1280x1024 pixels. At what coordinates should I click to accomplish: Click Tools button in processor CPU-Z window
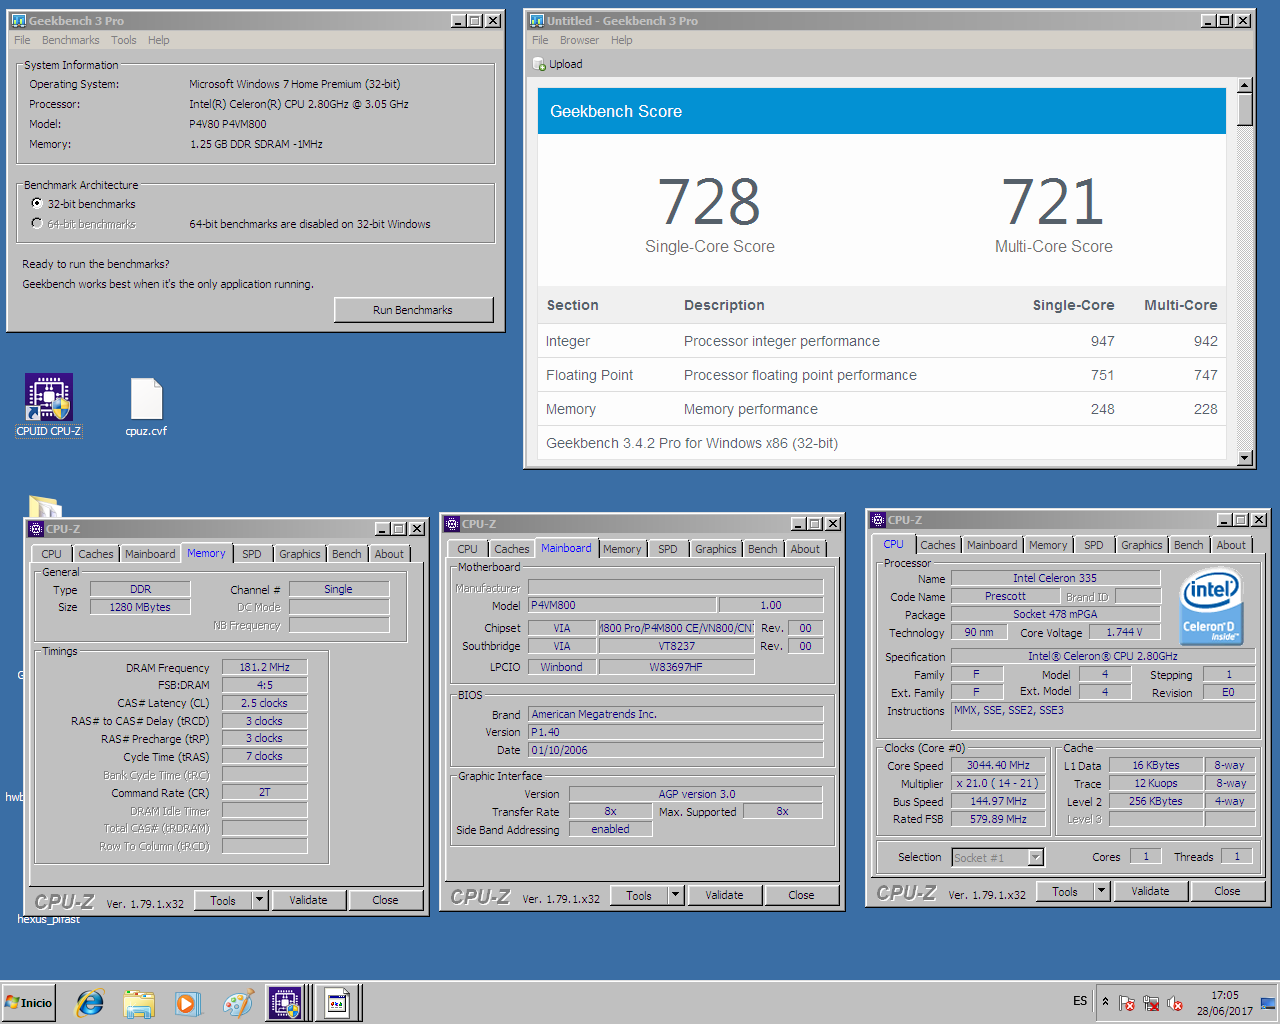(1065, 891)
